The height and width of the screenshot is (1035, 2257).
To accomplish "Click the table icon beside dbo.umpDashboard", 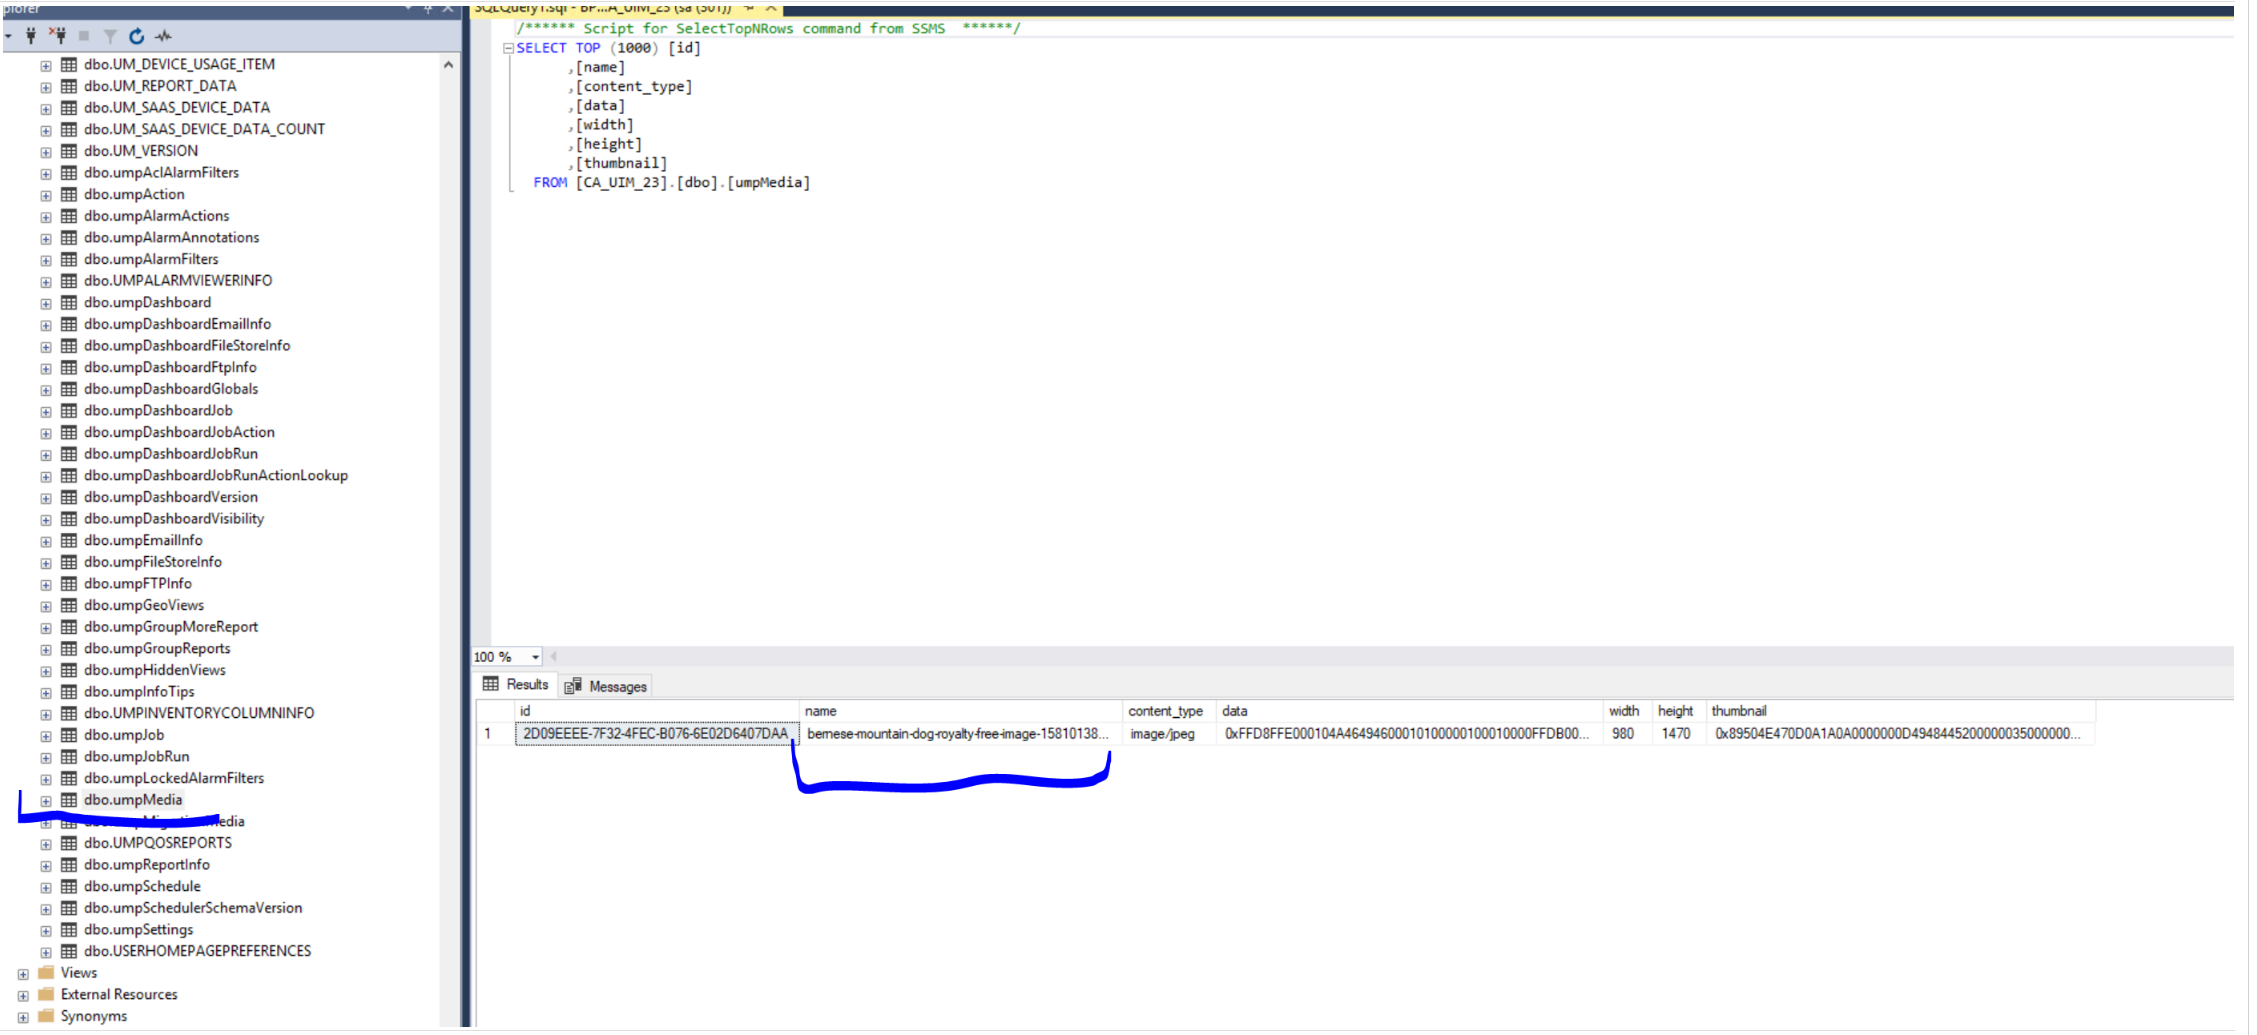I will (69, 302).
